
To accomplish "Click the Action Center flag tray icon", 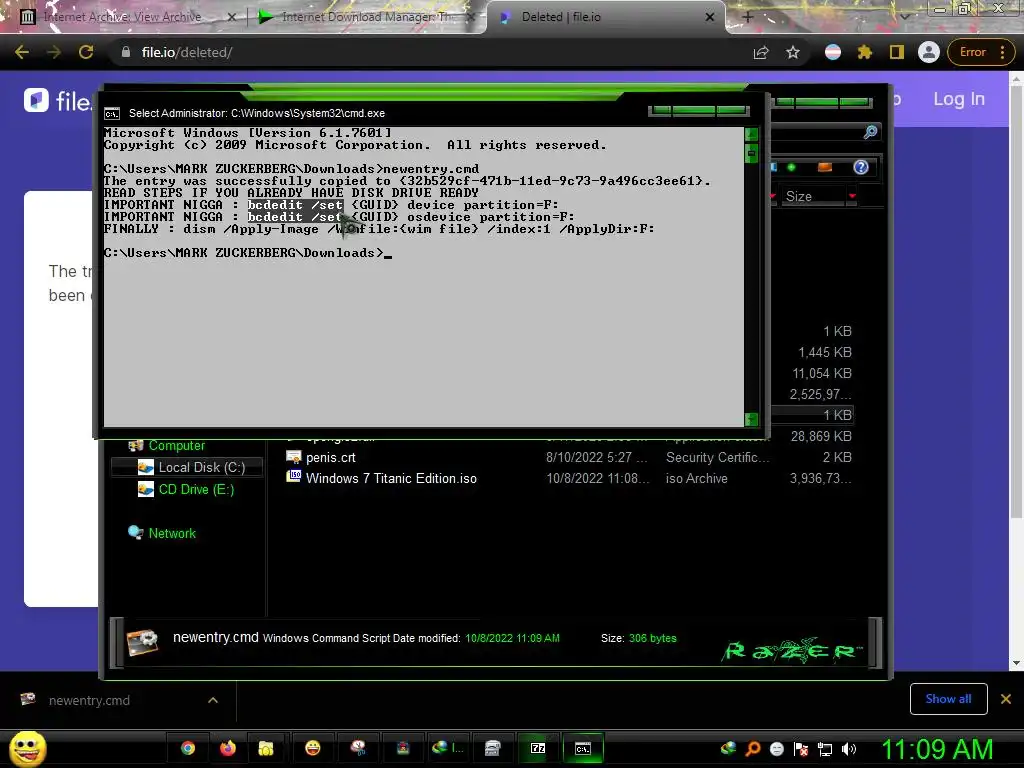I will (x=801, y=749).
